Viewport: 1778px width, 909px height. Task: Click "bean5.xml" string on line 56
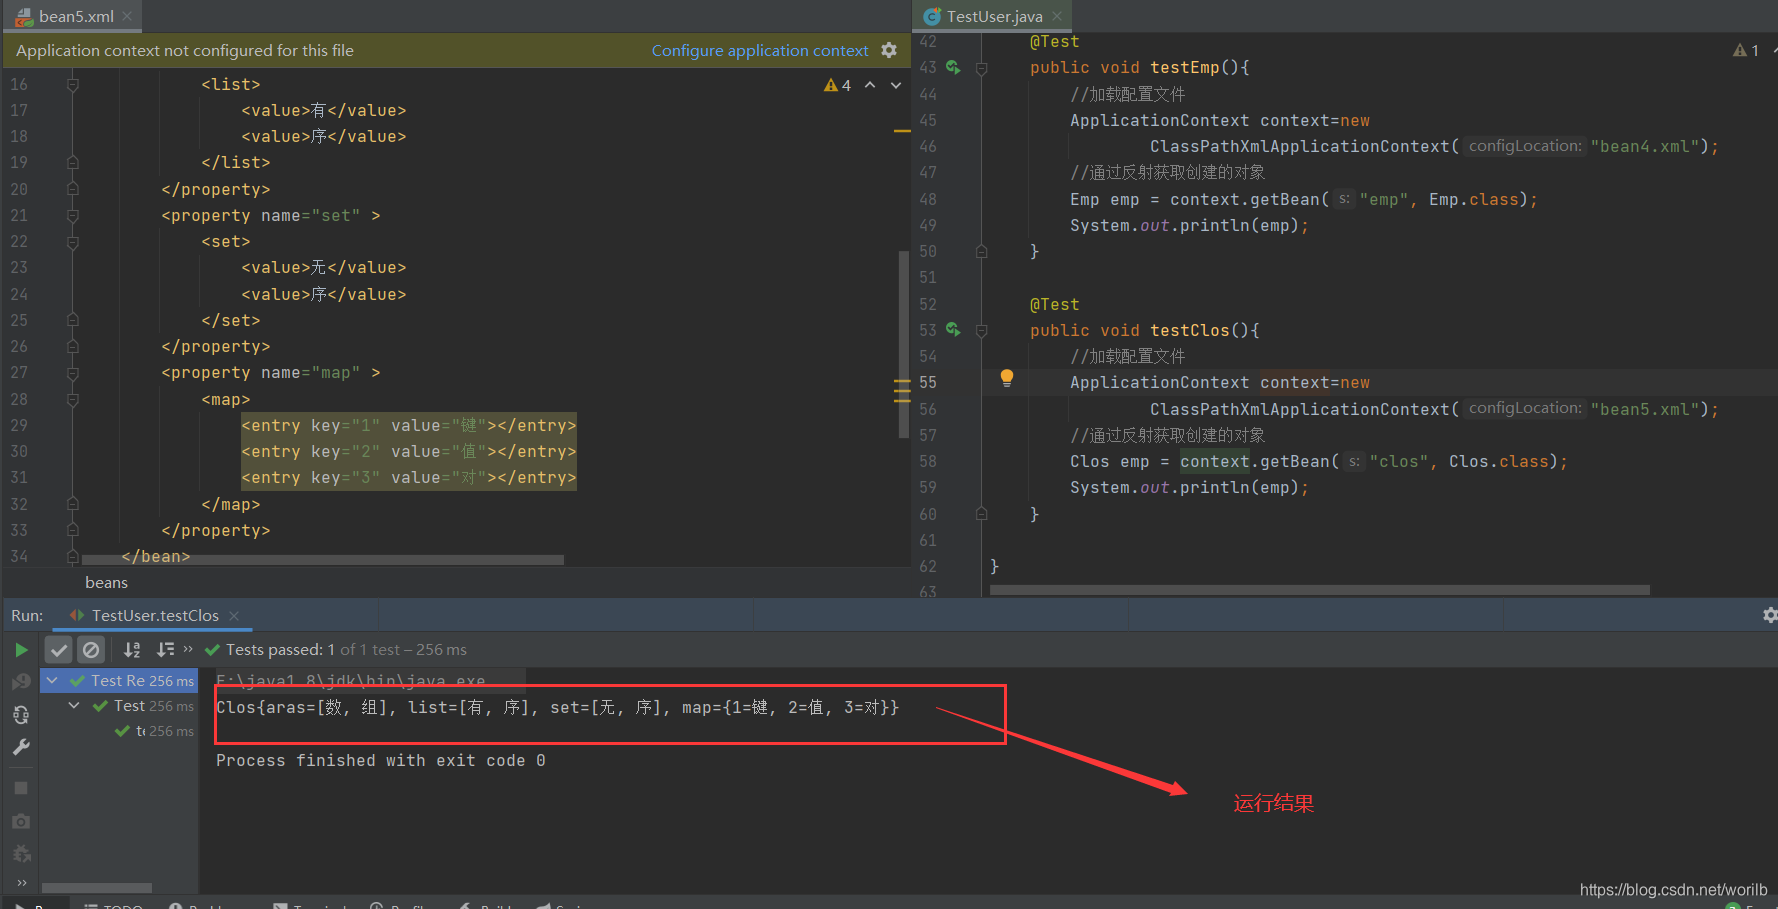(x=1645, y=409)
